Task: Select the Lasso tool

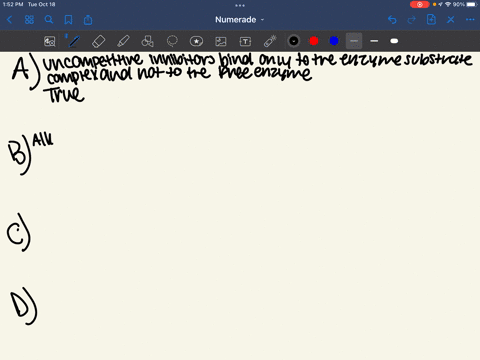Action: point(172,41)
